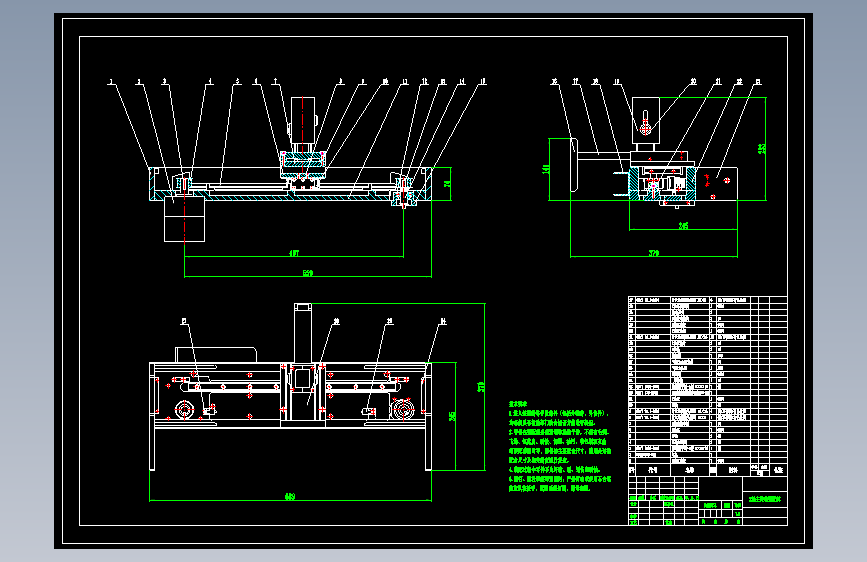Click balloon callout 12 above the front view
The image size is (867, 562).
click(425, 82)
